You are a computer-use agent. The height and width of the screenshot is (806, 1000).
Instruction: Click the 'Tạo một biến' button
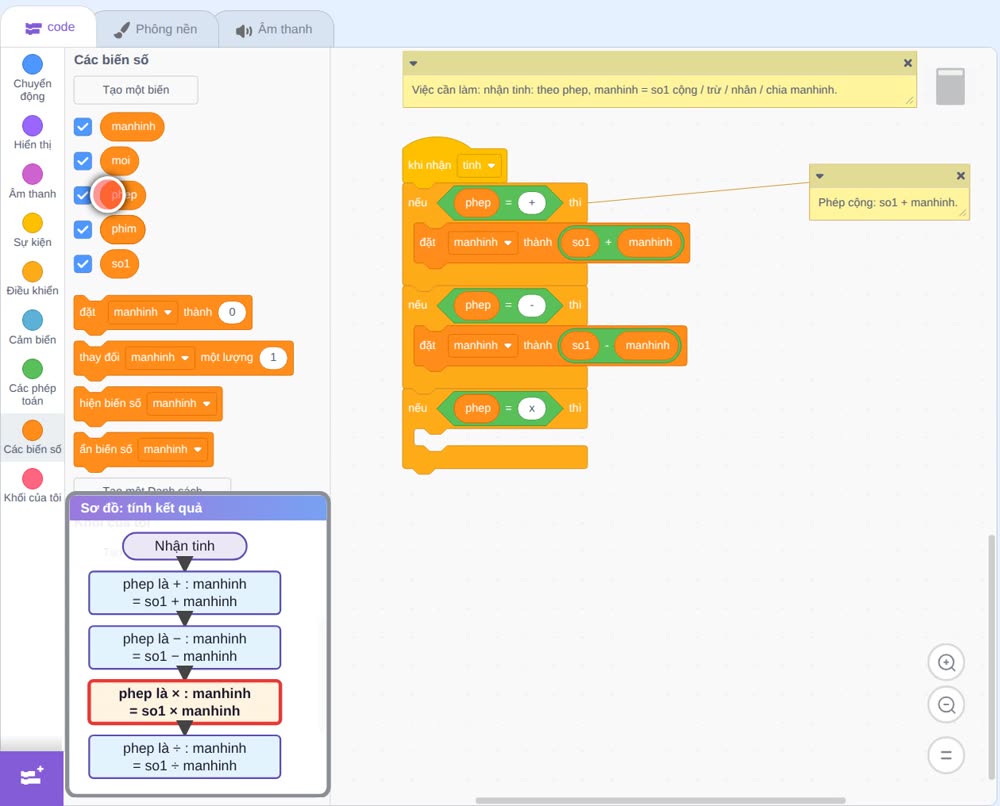pyautogui.click(x=136, y=90)
